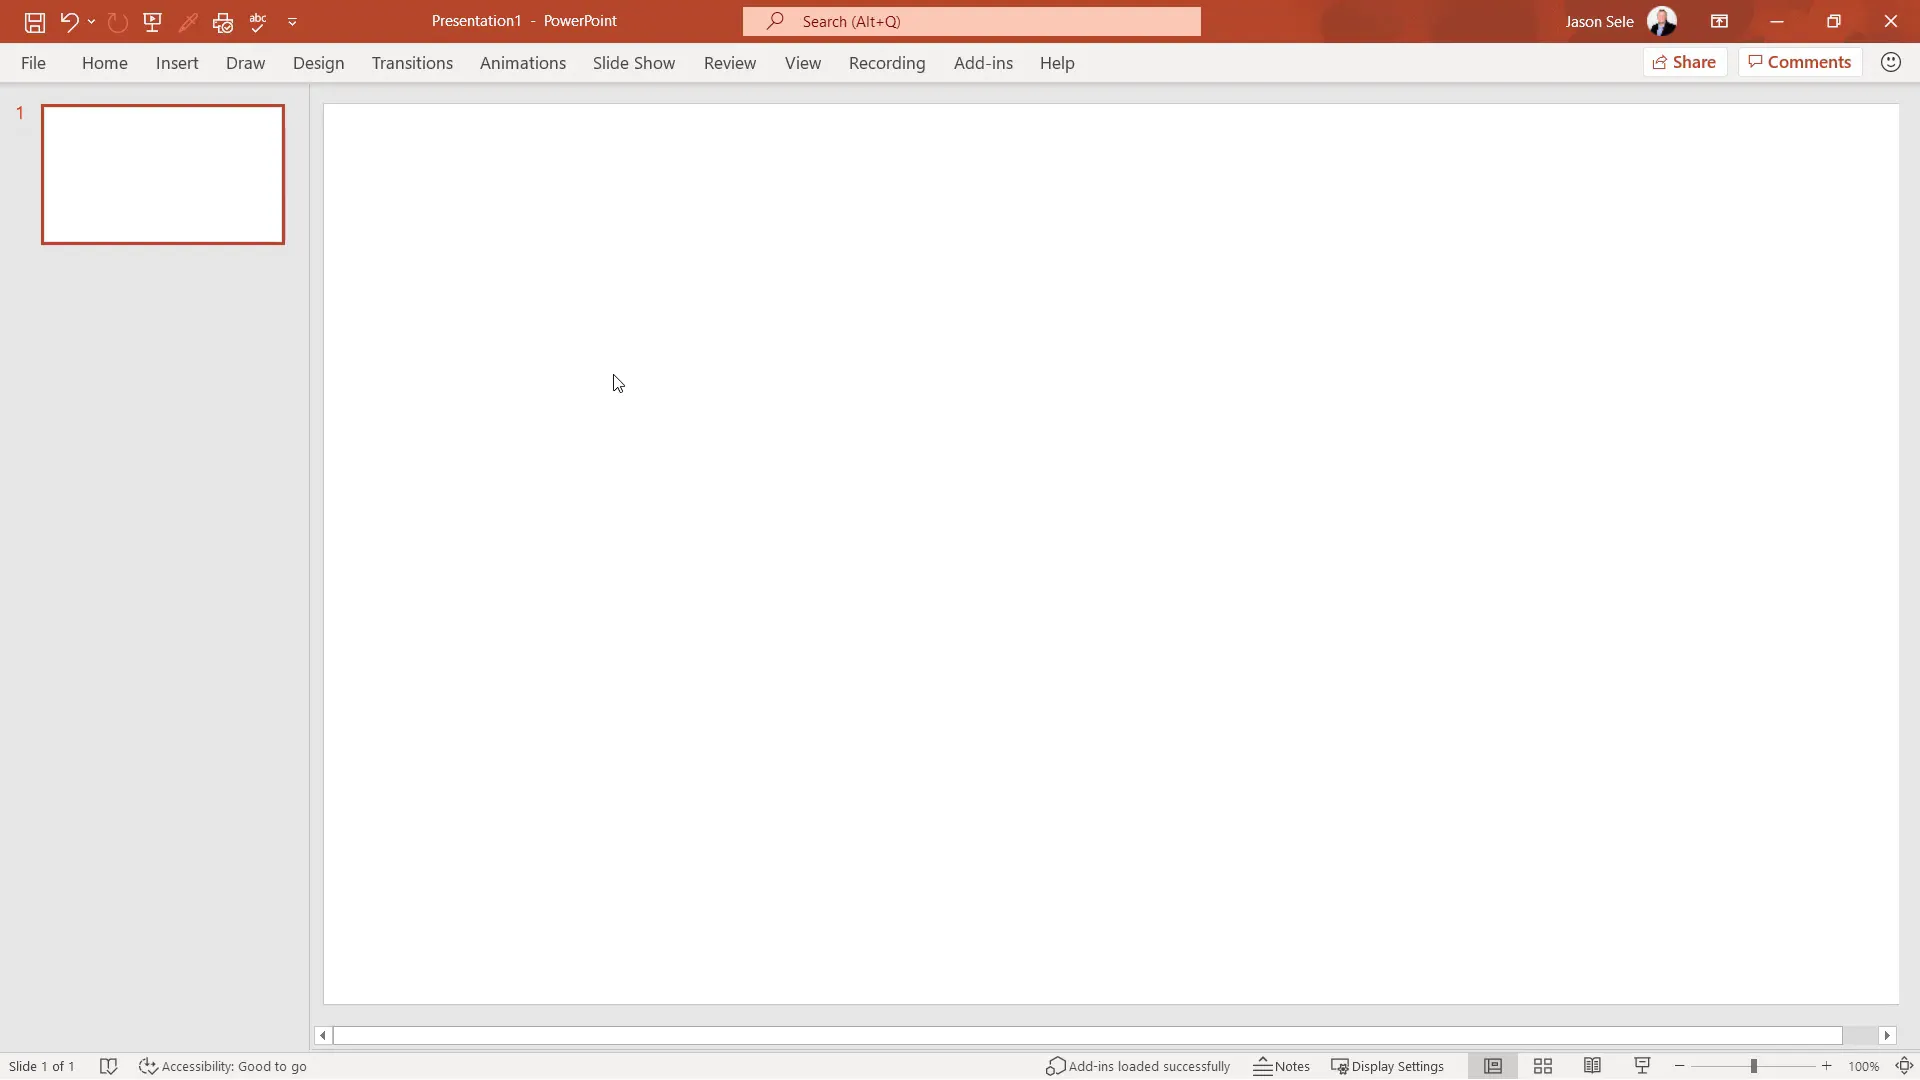This screenshot has height=1080, width=1920.
Task: Click the horizontal scrollbar left arrow
Action: [322, 1036]
